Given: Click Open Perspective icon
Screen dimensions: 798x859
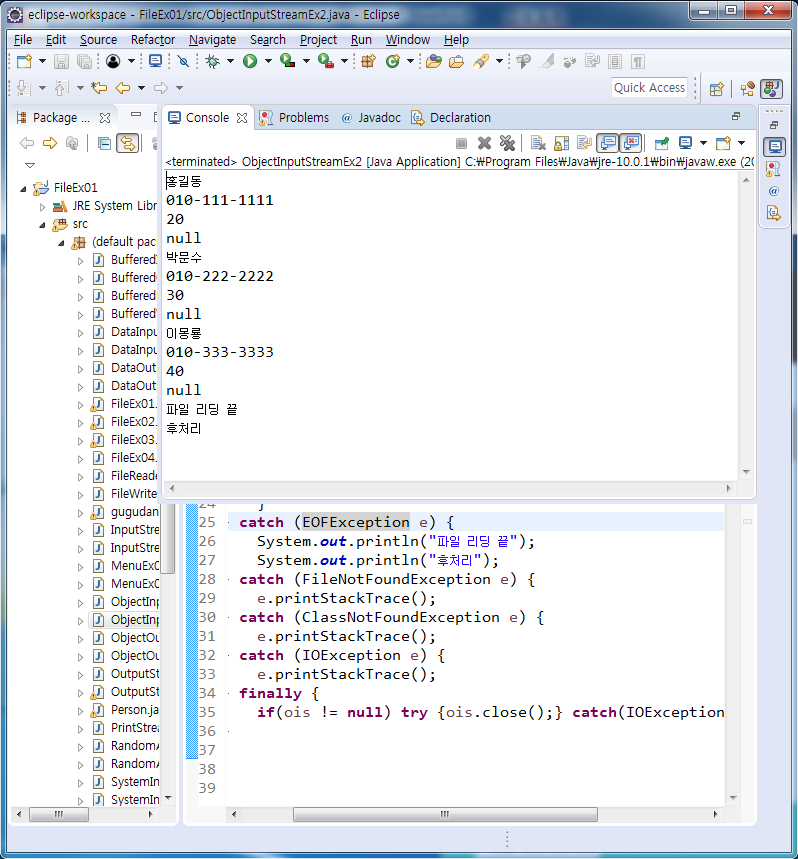Looking at the screenshot, I should [x=716, y=89].
